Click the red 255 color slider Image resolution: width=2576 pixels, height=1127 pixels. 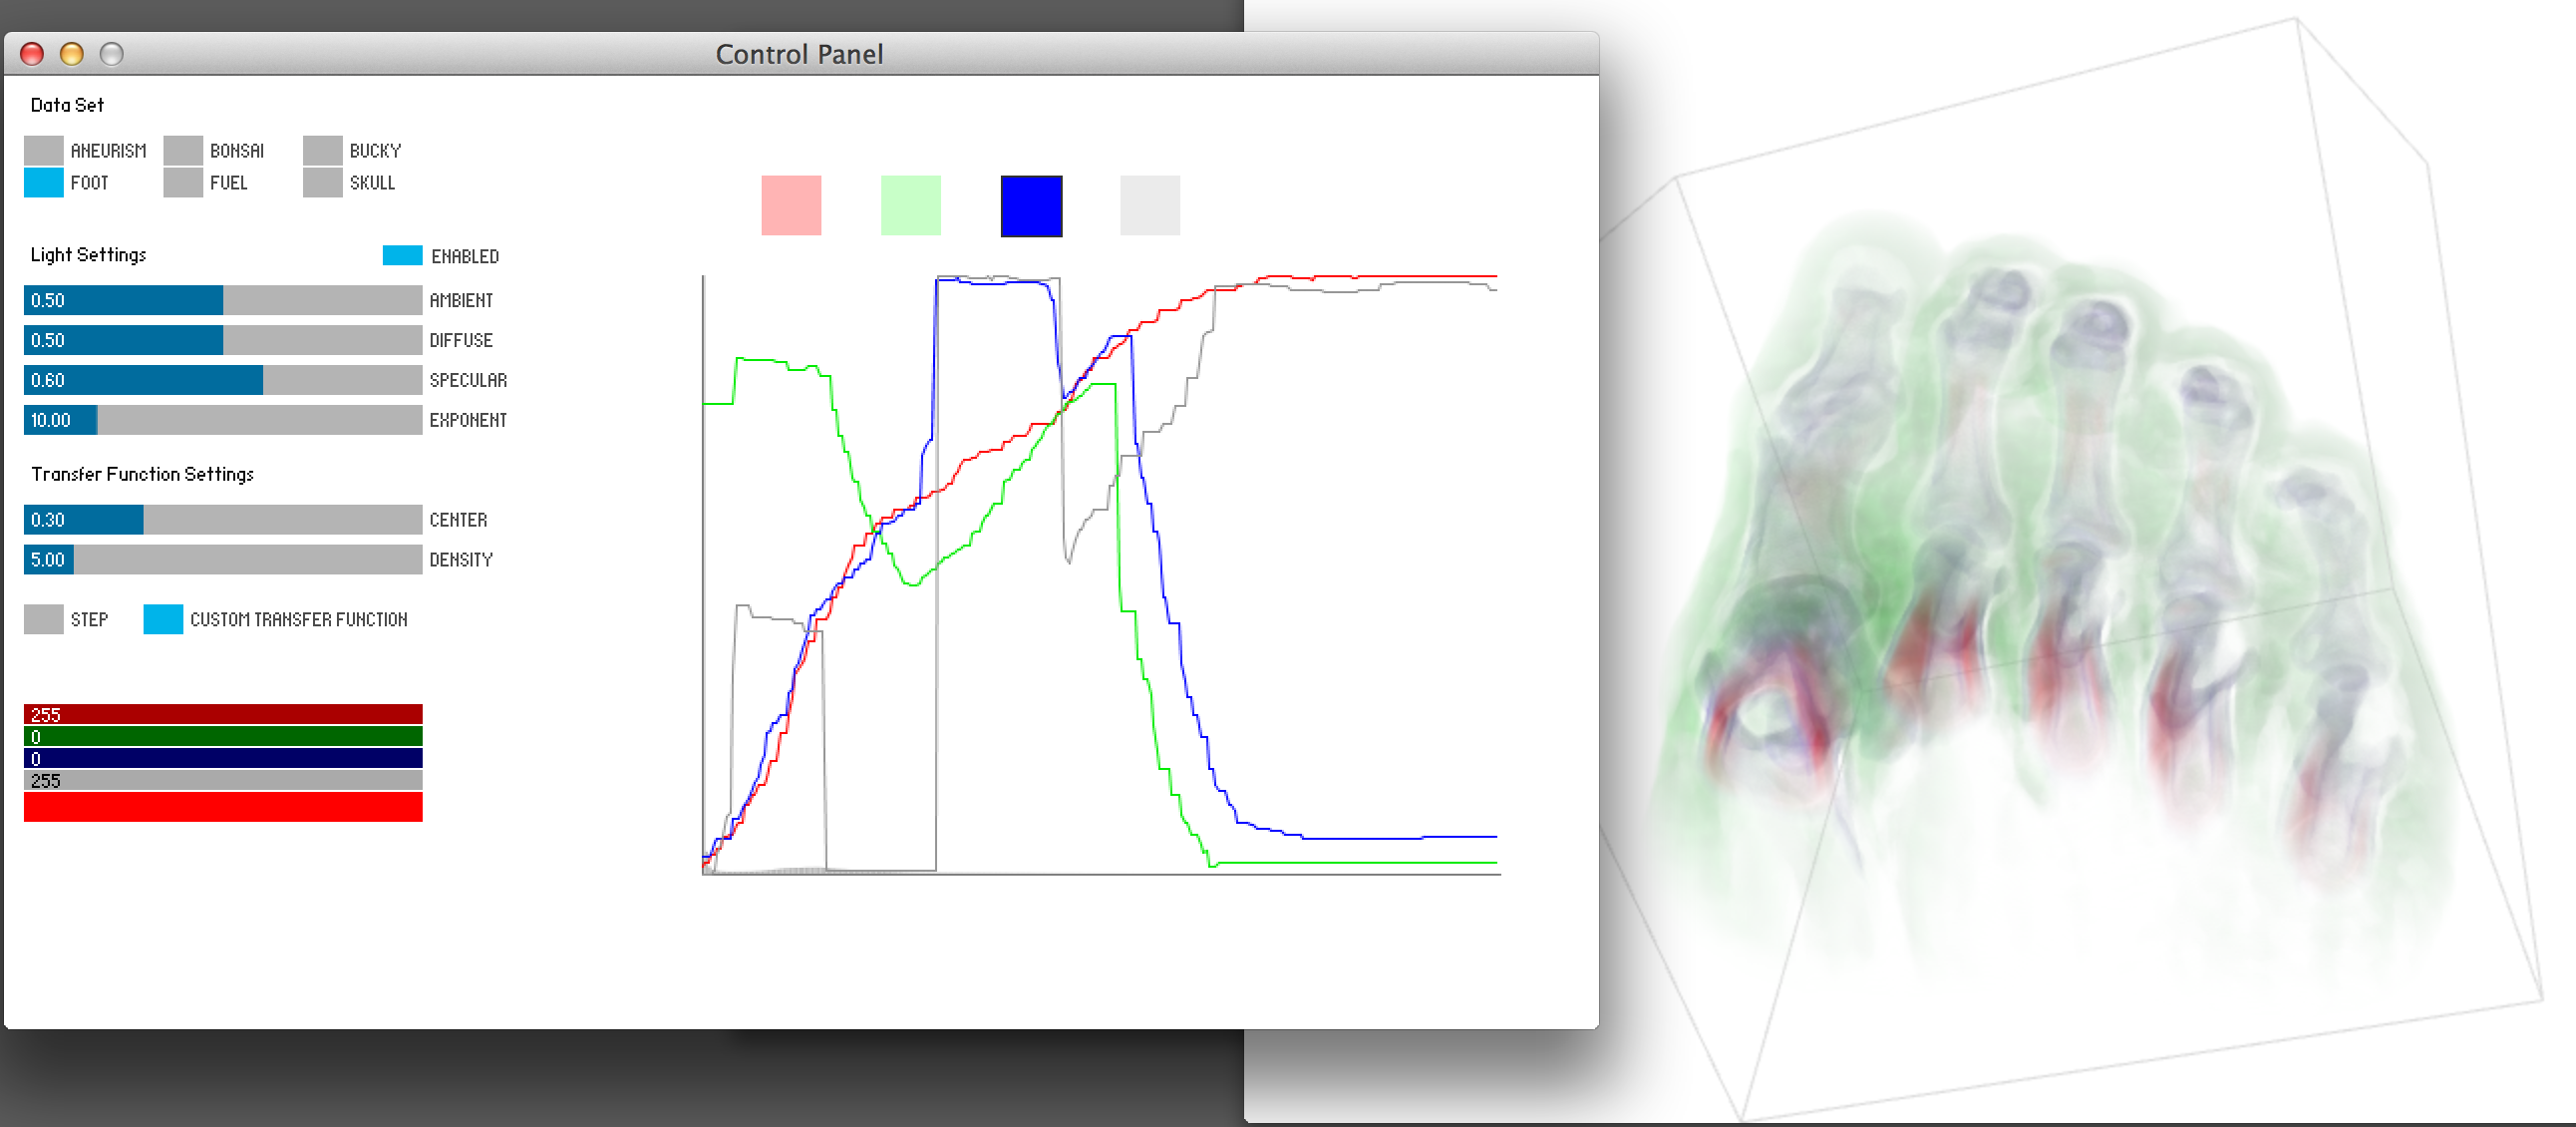tap(223, 714)
